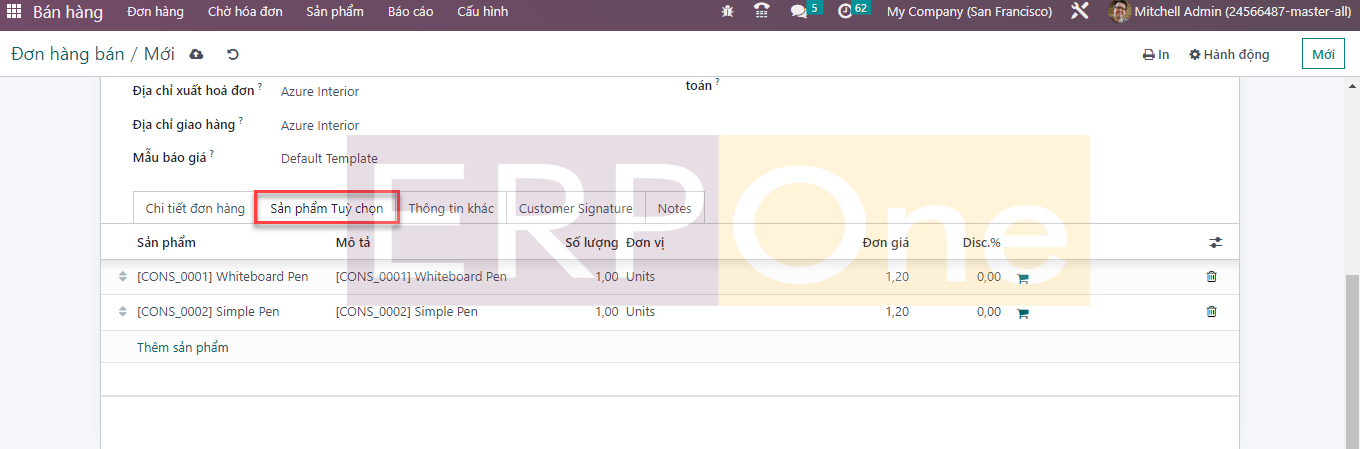Open the Hành động actions dropdown
1360x449 pixels.
click(1229, 55)
